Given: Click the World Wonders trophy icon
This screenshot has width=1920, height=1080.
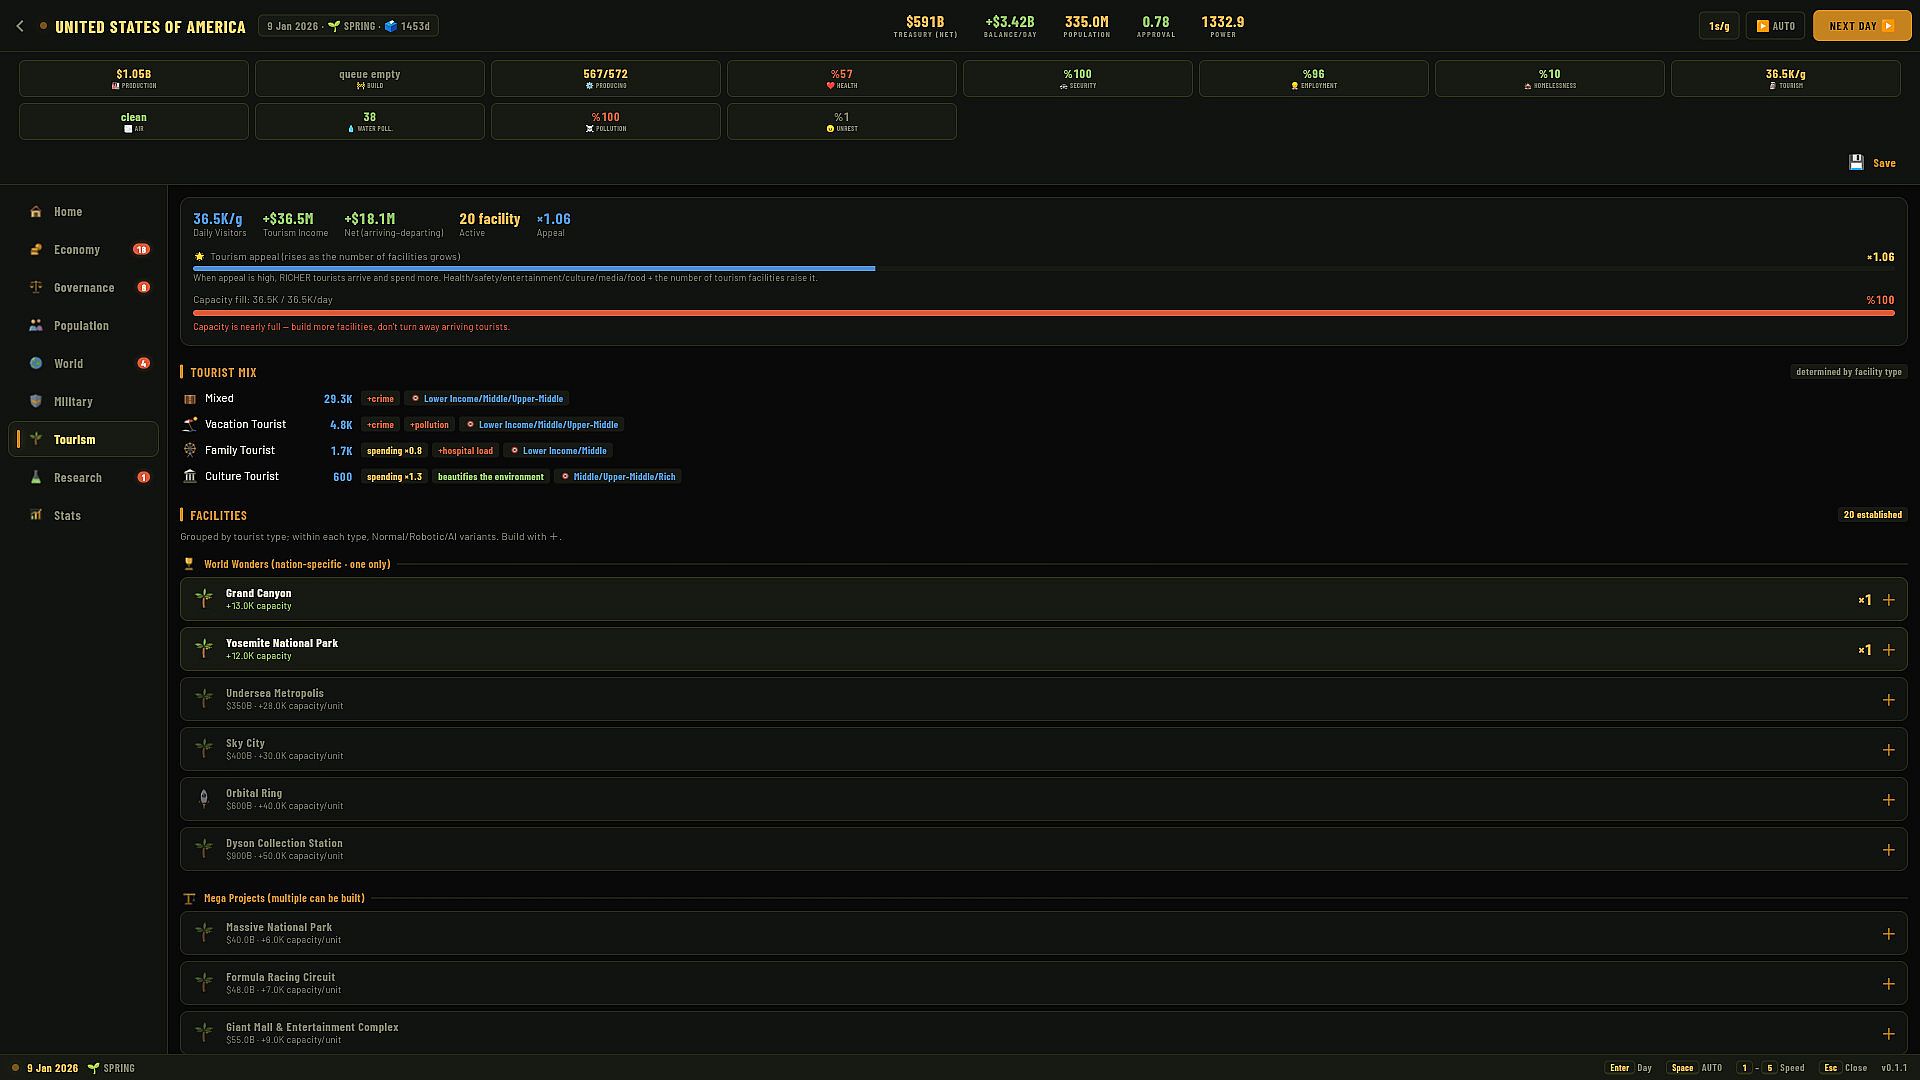Looking at the screenshot, I should click(189, 565).
